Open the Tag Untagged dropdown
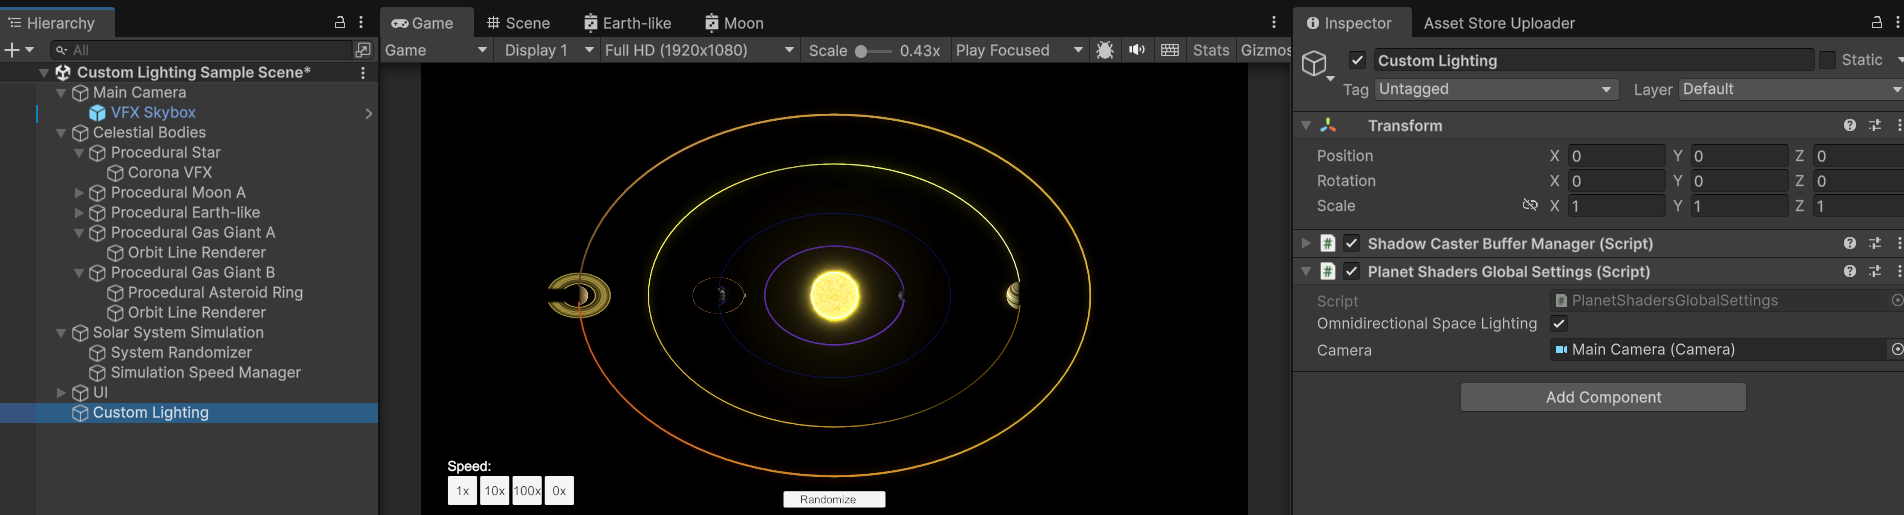Screen dimensions: 1904x515 coord(1495,89)
